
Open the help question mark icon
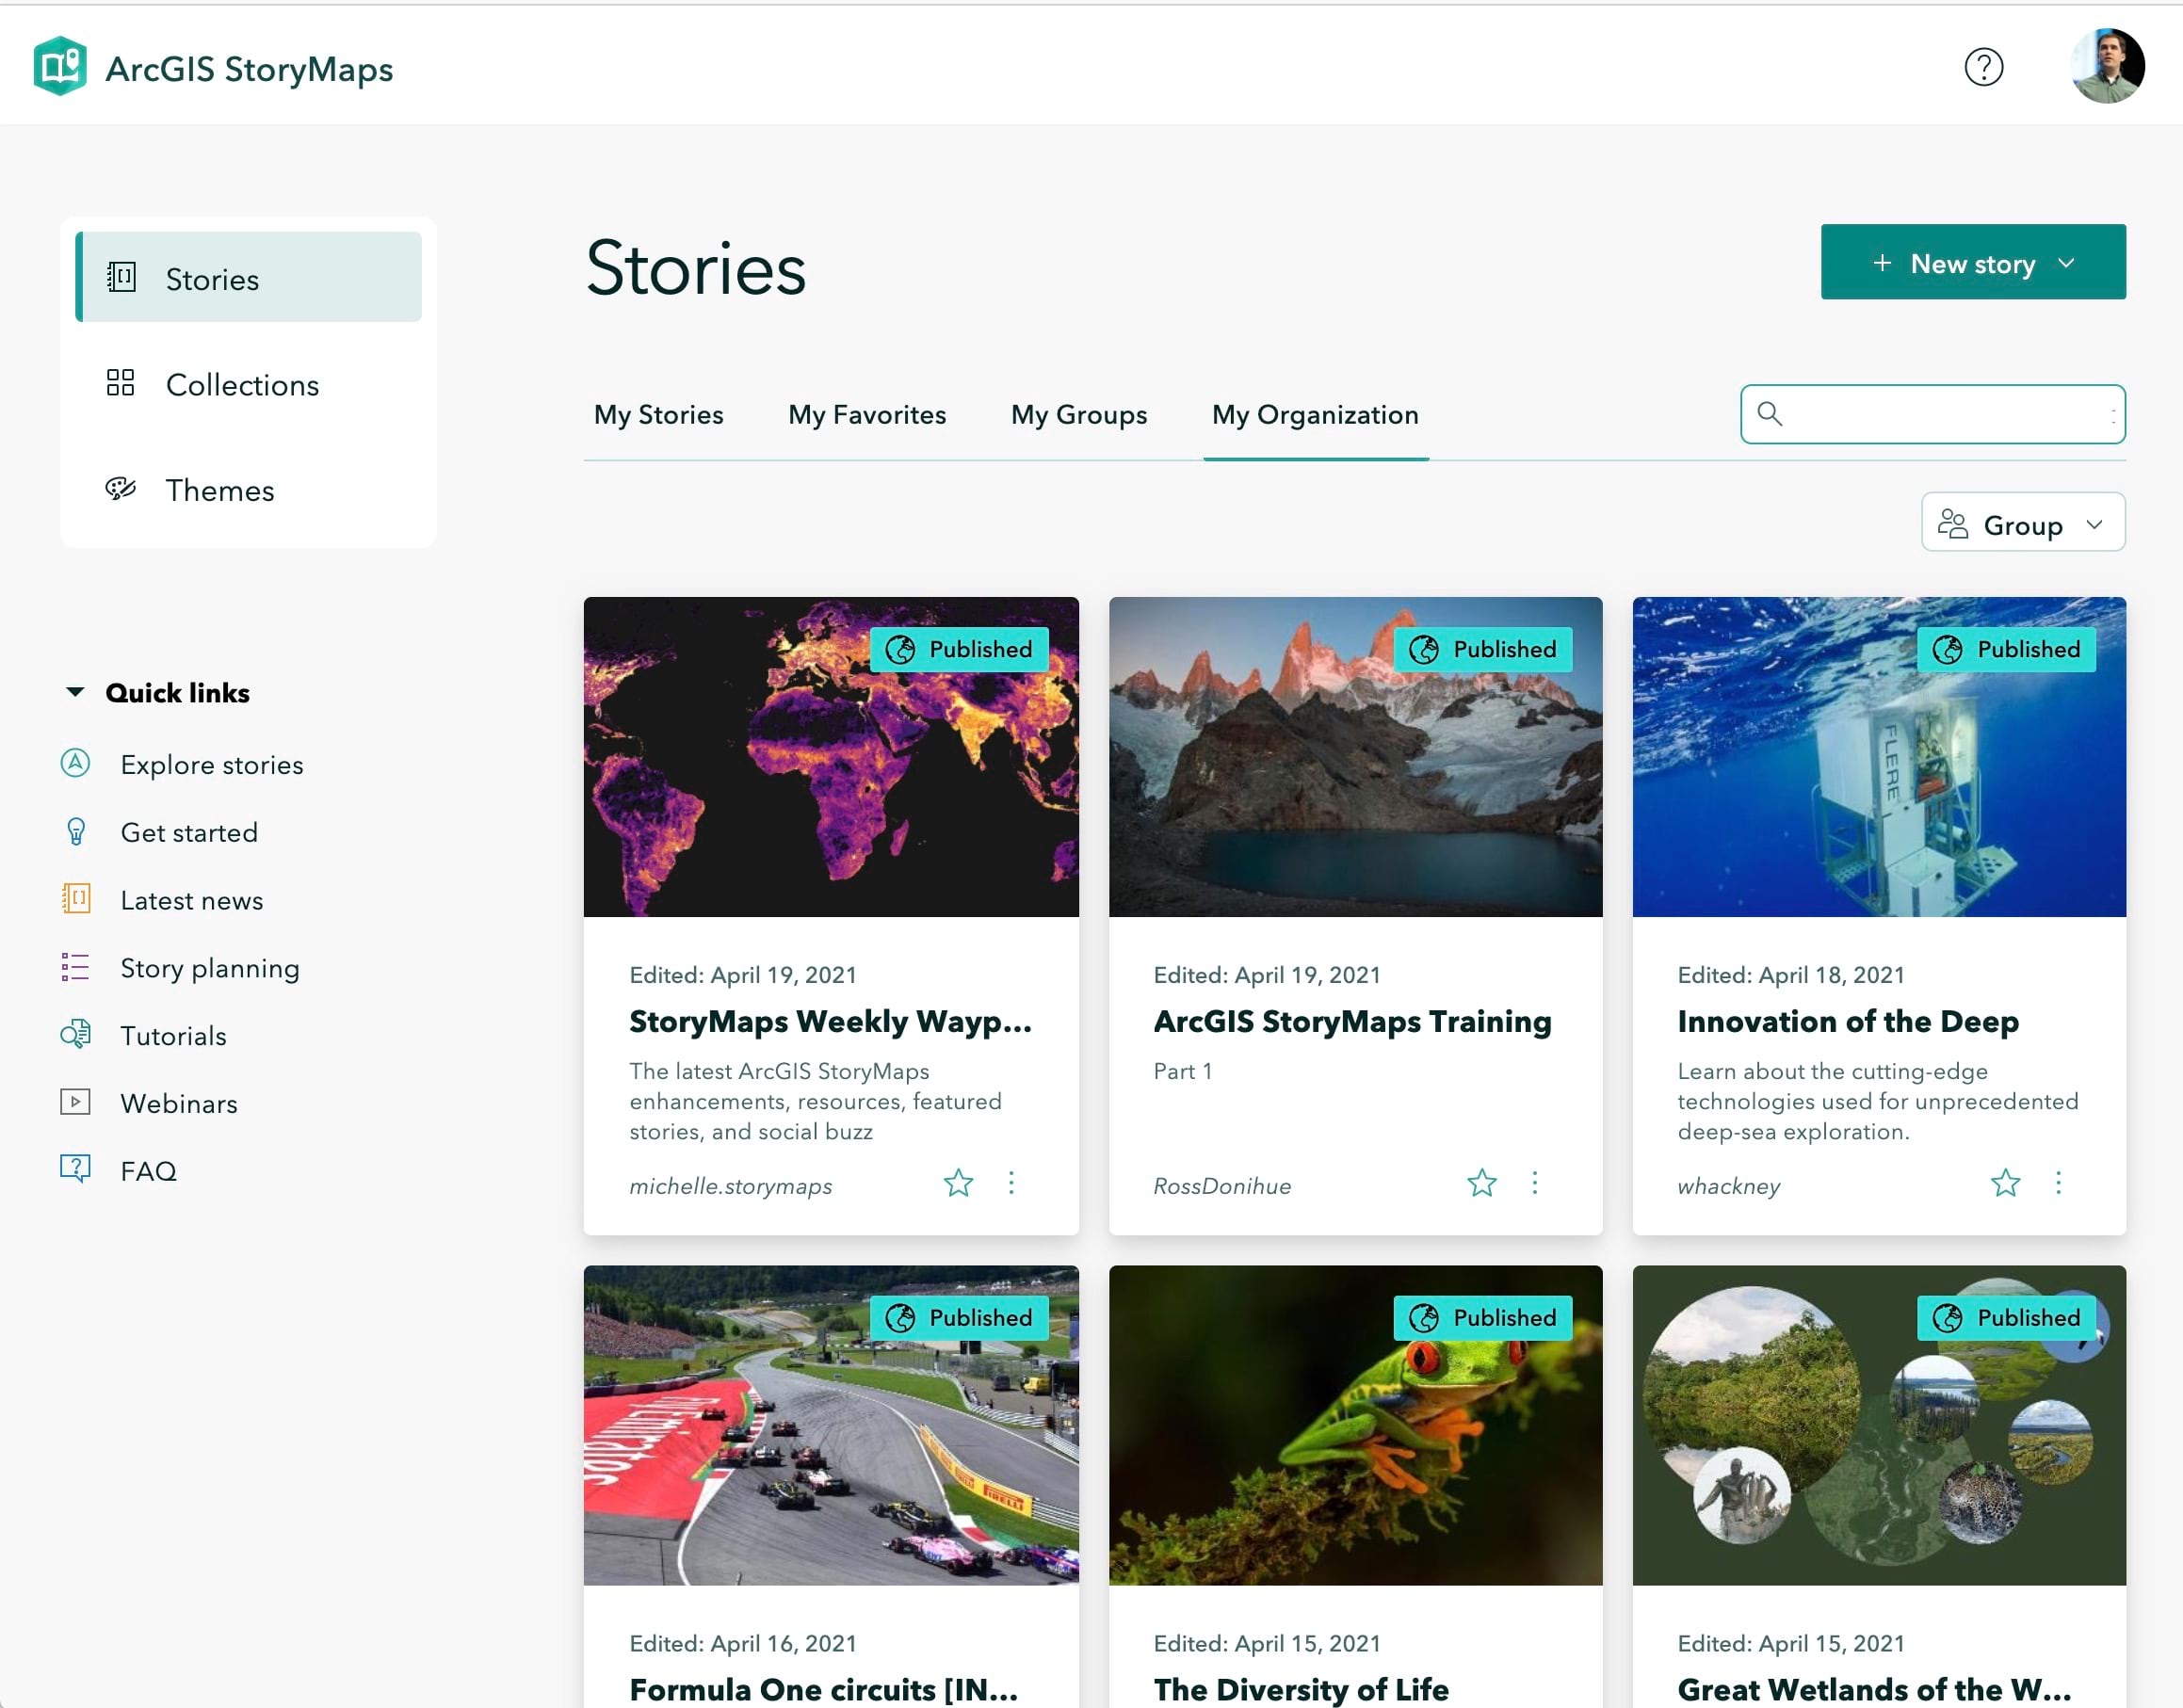[x=1984, y=68]
